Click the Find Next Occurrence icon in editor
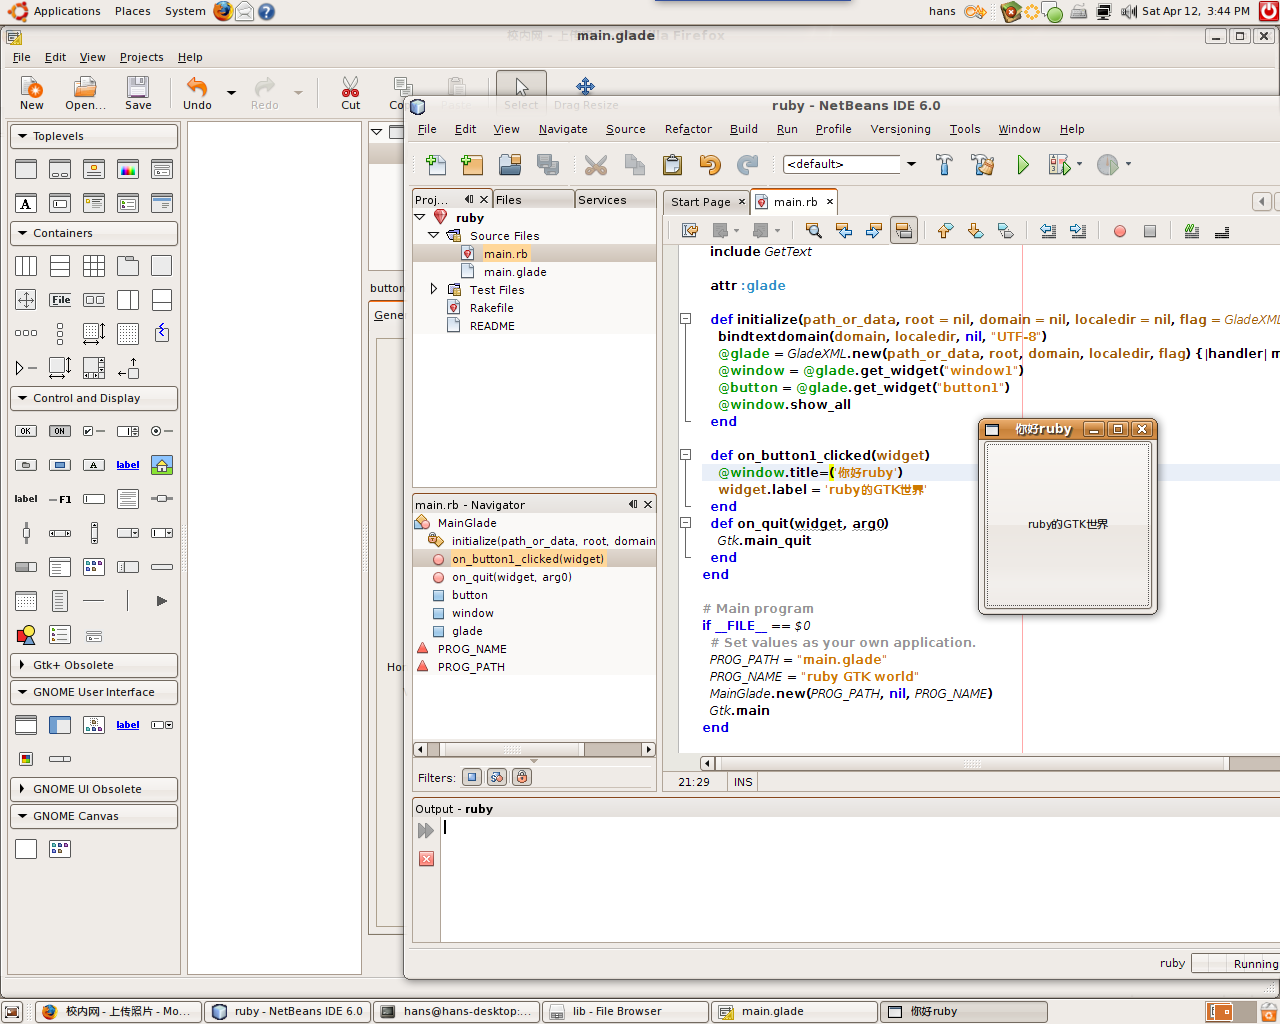Viewport: 1280px width, 1024px height. (x=874, y=231)
